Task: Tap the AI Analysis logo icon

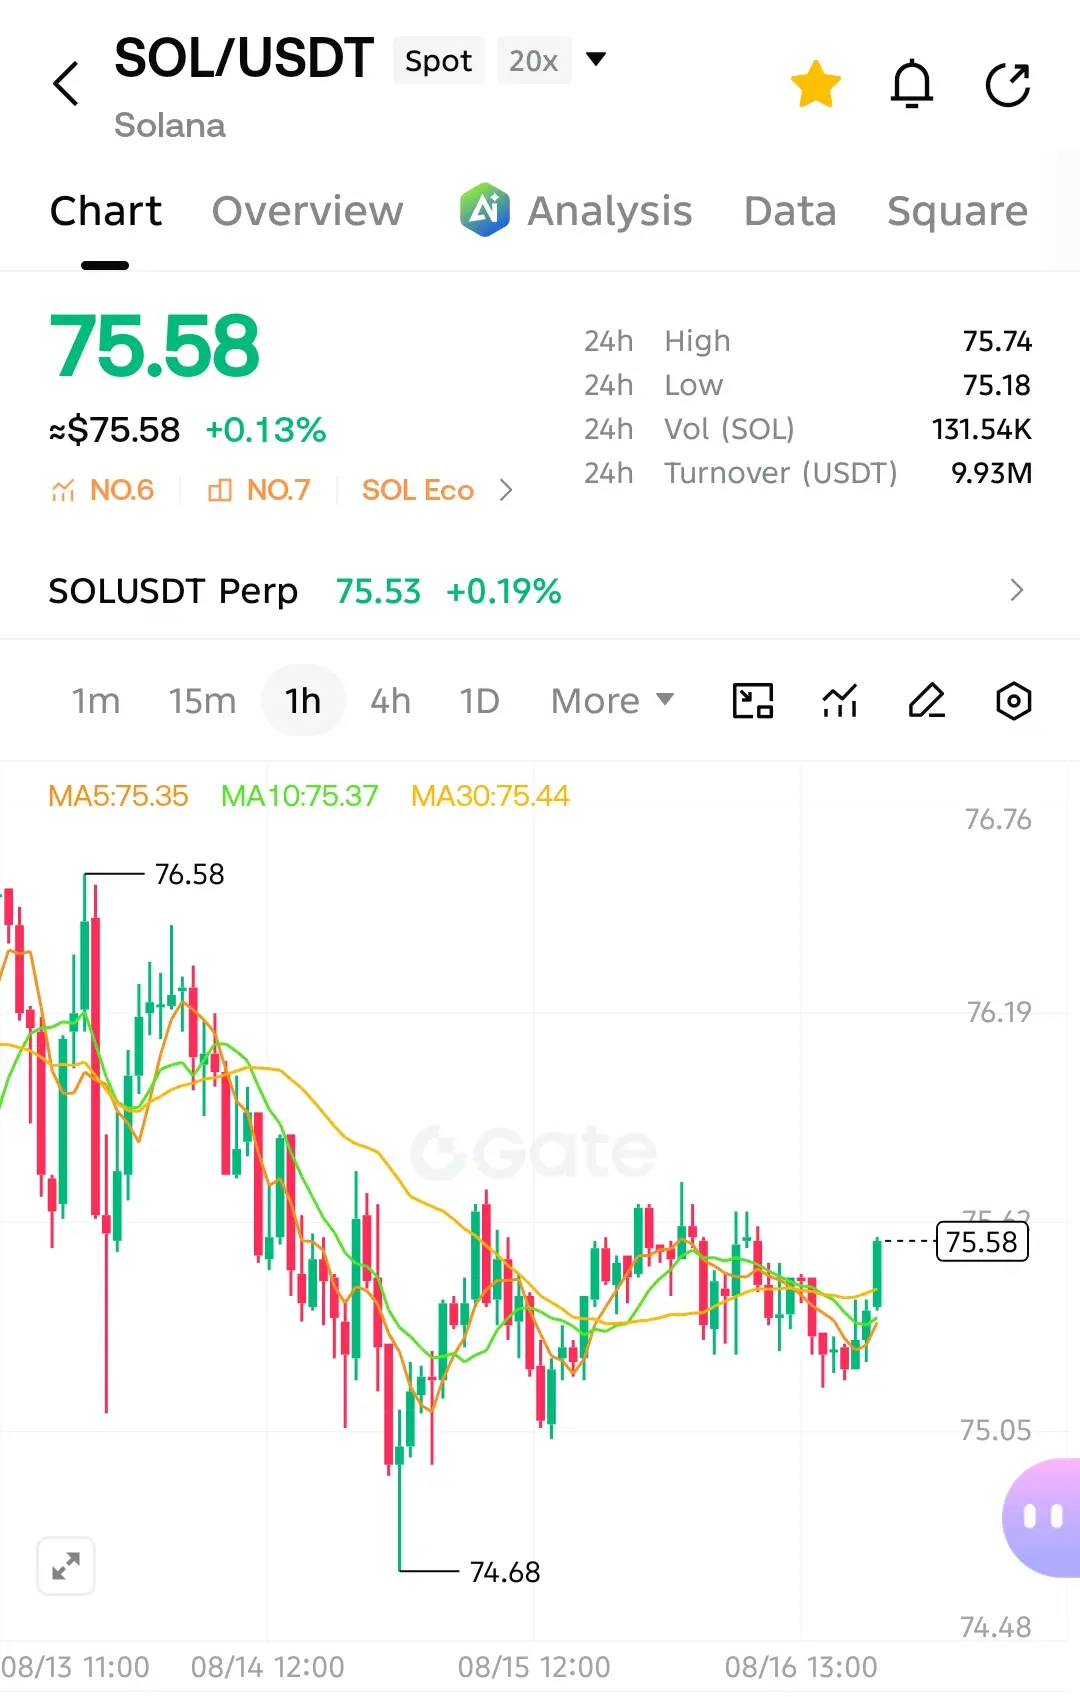Action: pos(485,210)
